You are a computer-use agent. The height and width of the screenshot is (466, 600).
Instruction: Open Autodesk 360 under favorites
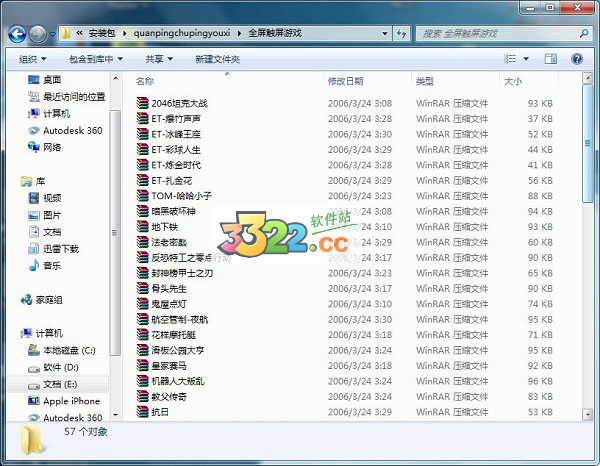pyautogui.click(x=65, y=130)
